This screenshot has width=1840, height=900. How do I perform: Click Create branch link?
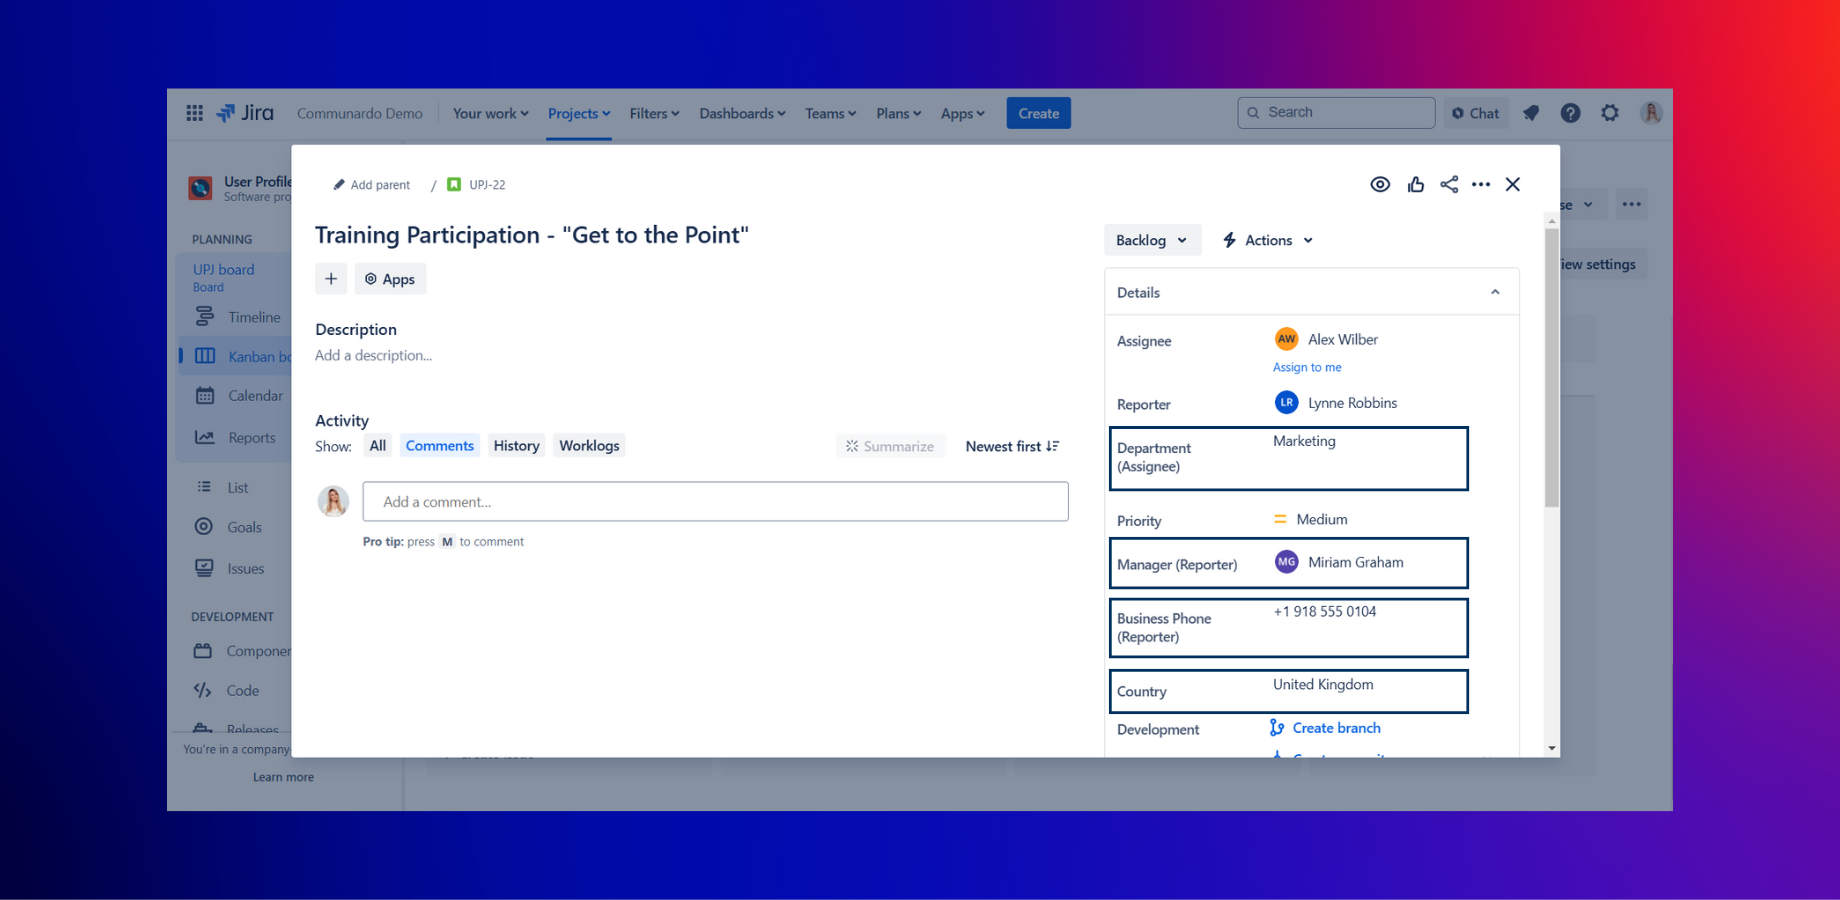coord(1336,728)
